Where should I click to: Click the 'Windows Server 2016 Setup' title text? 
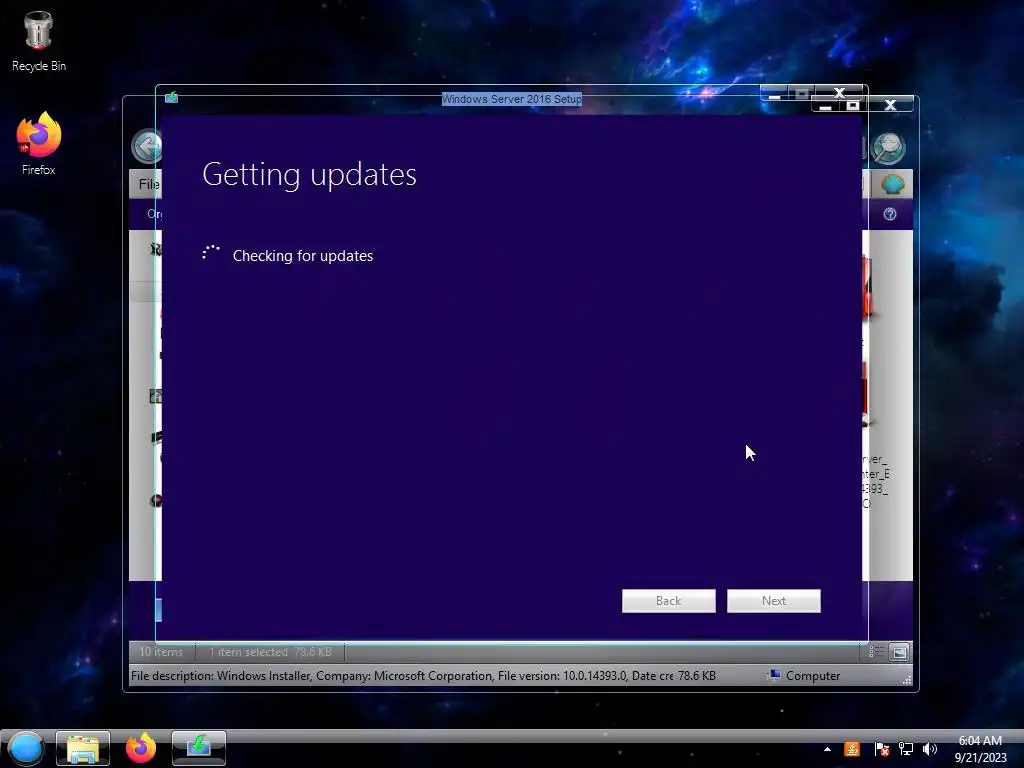pos(511,99)
